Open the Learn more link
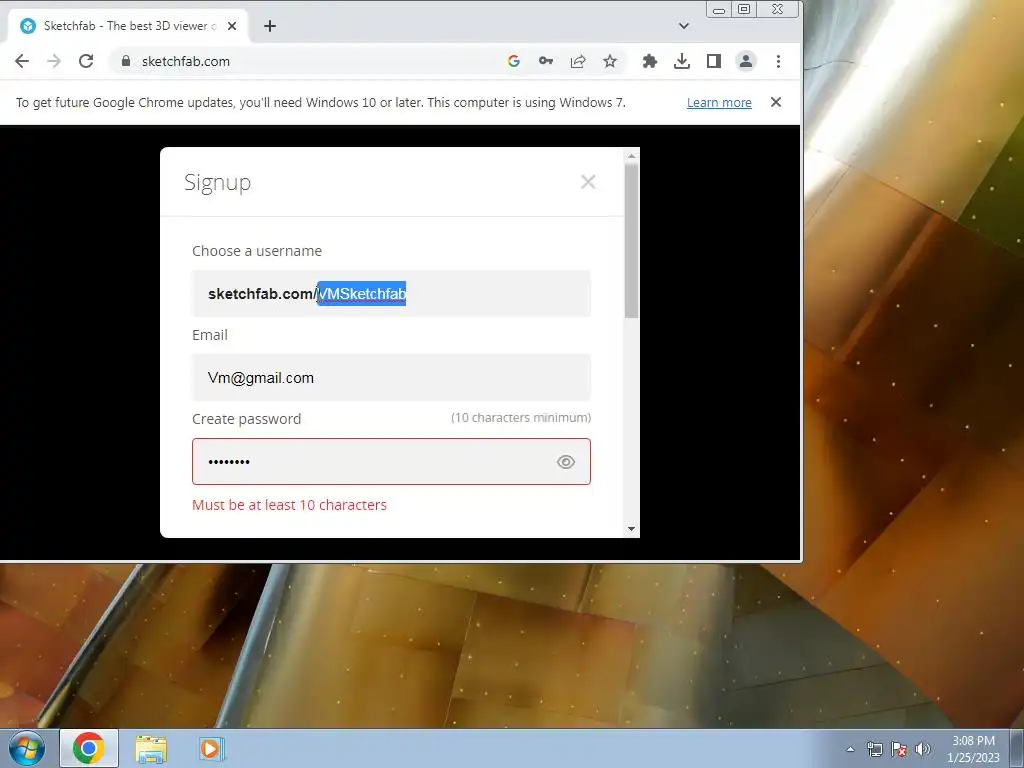 [x=719, y=103]
